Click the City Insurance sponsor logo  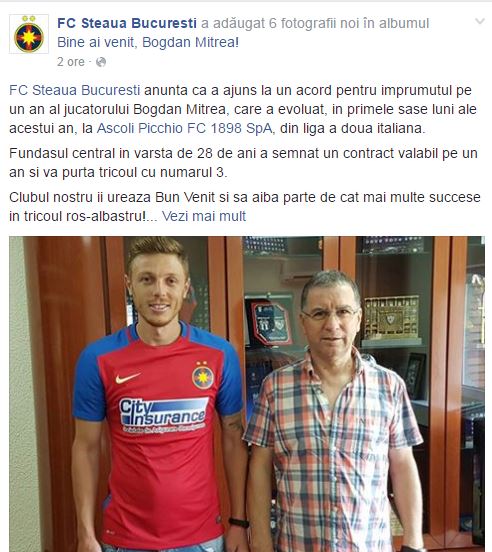coord(163,415)
